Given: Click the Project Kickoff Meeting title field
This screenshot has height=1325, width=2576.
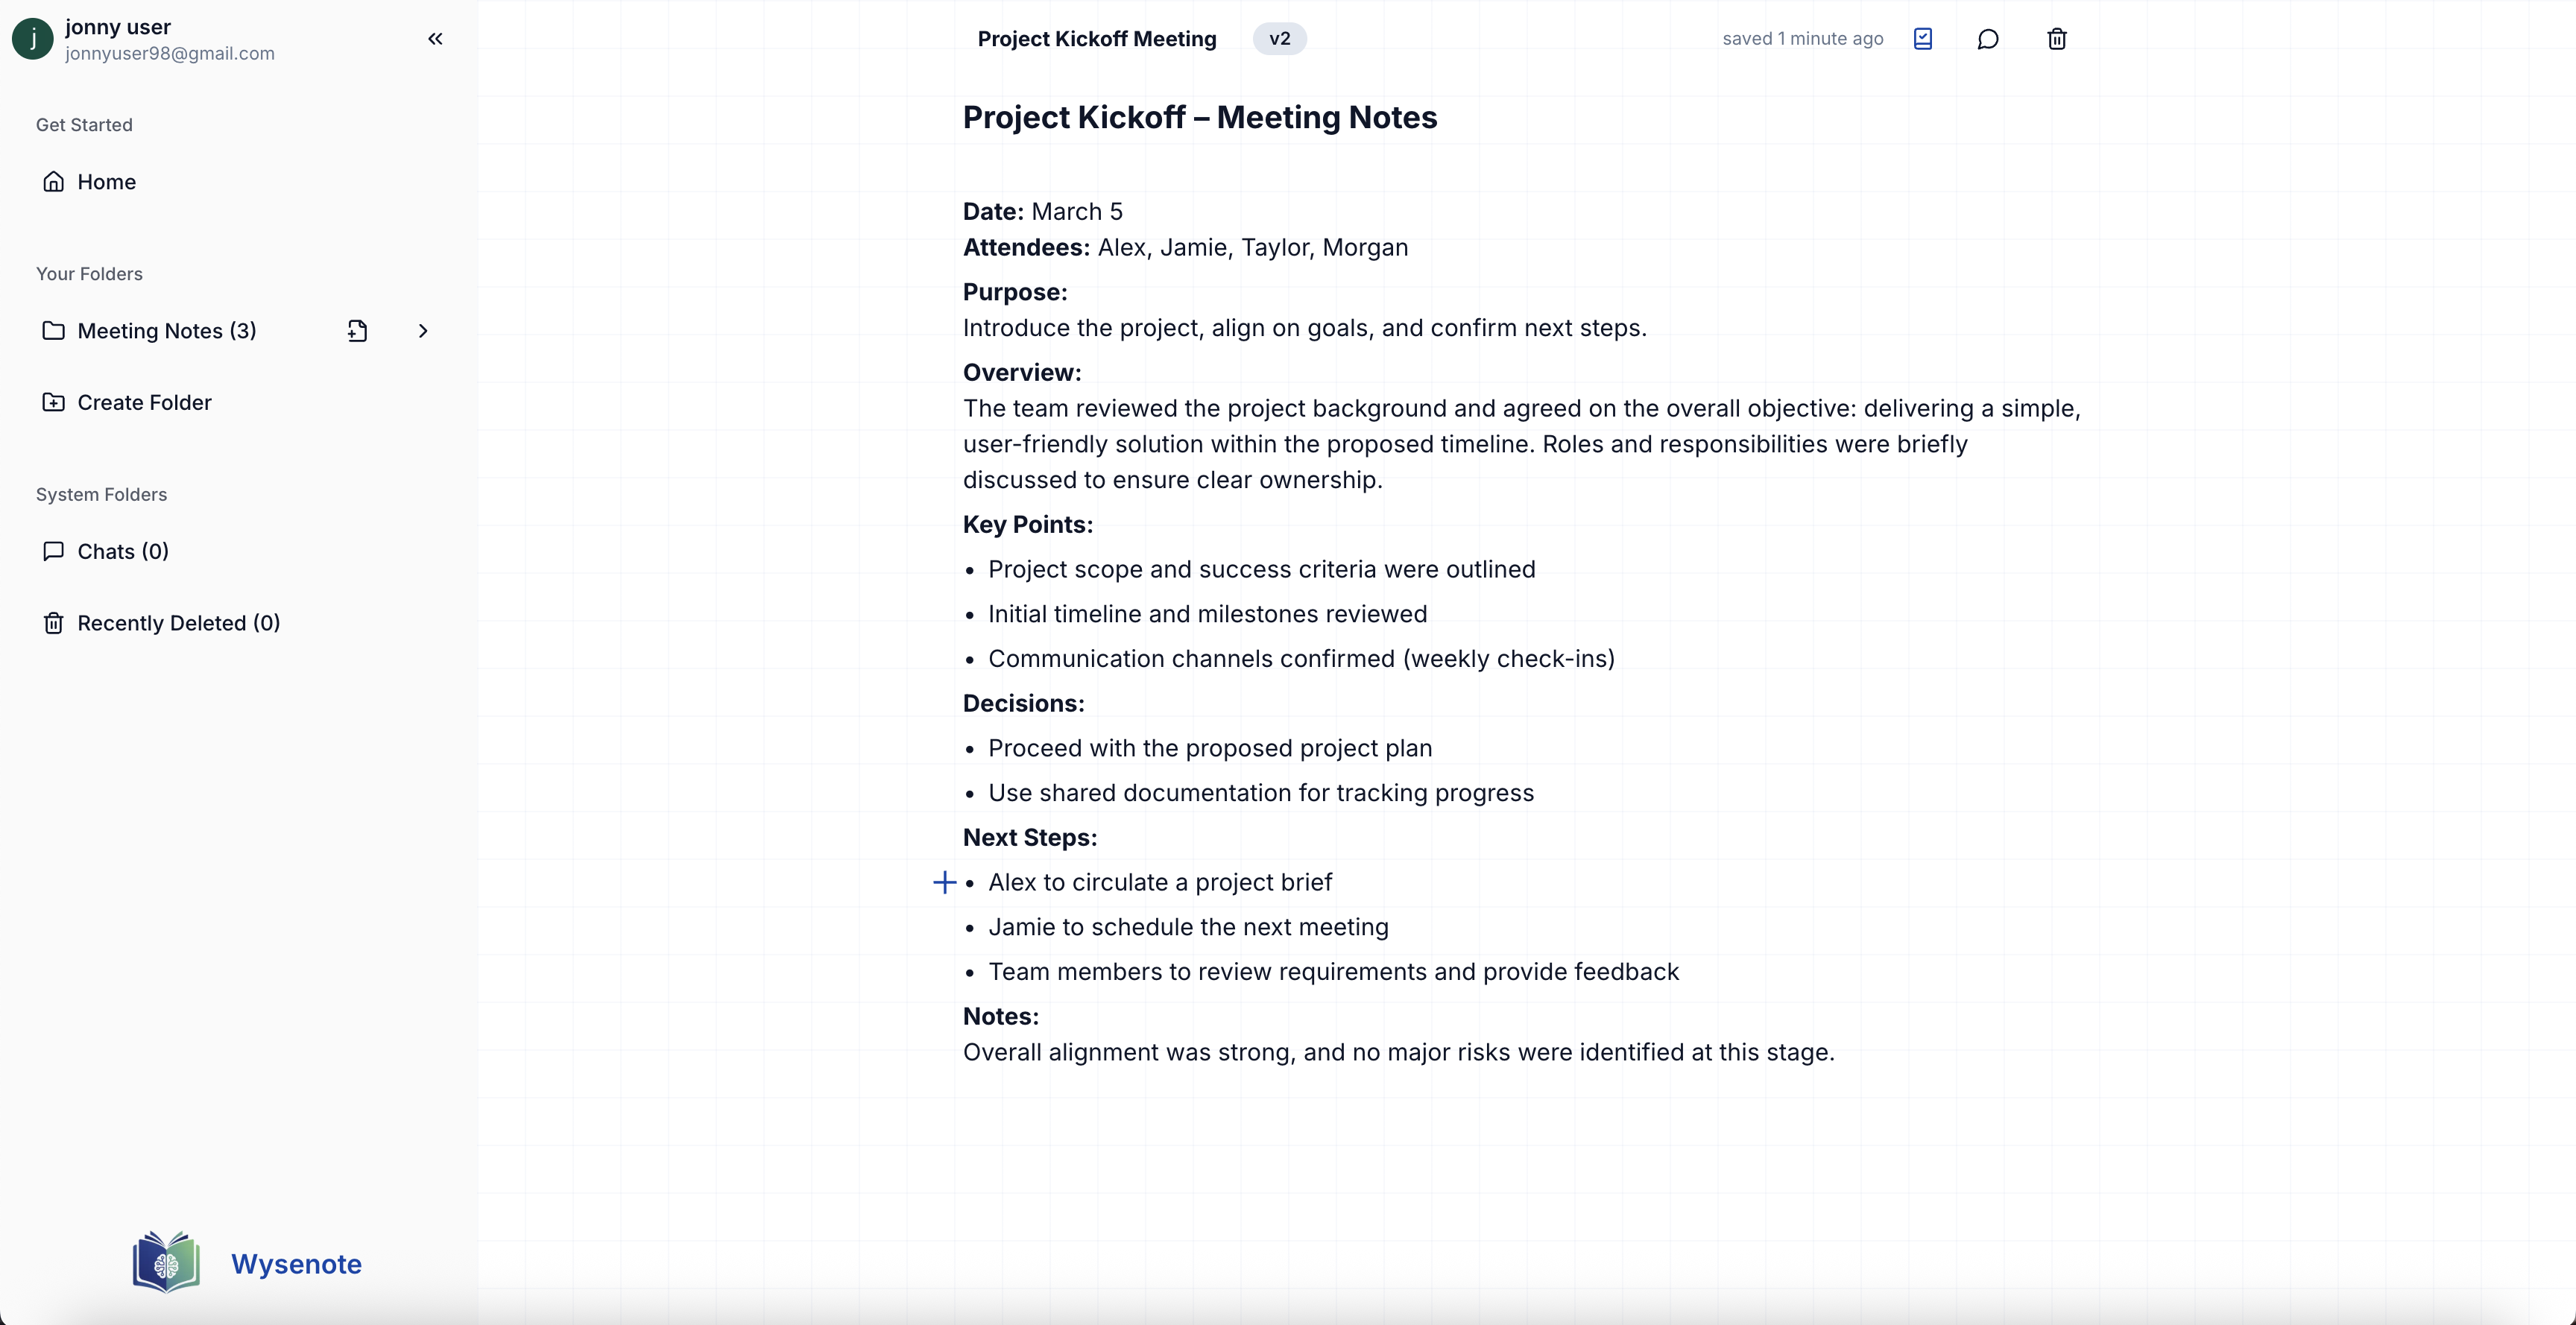Looking at the screenshot, I should coord(1096,39).
